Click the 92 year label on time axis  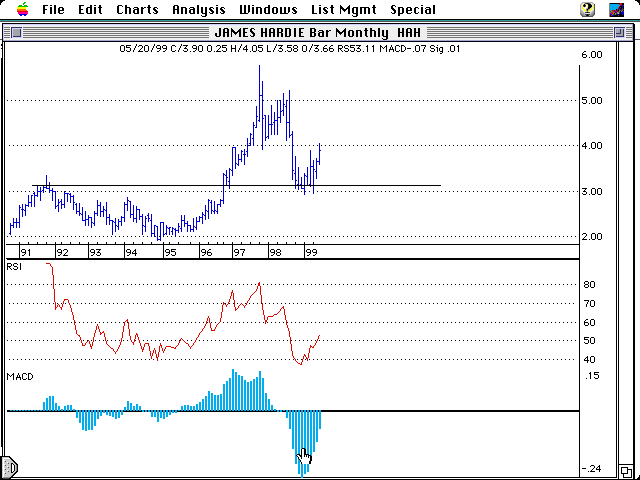click(62, 253)
